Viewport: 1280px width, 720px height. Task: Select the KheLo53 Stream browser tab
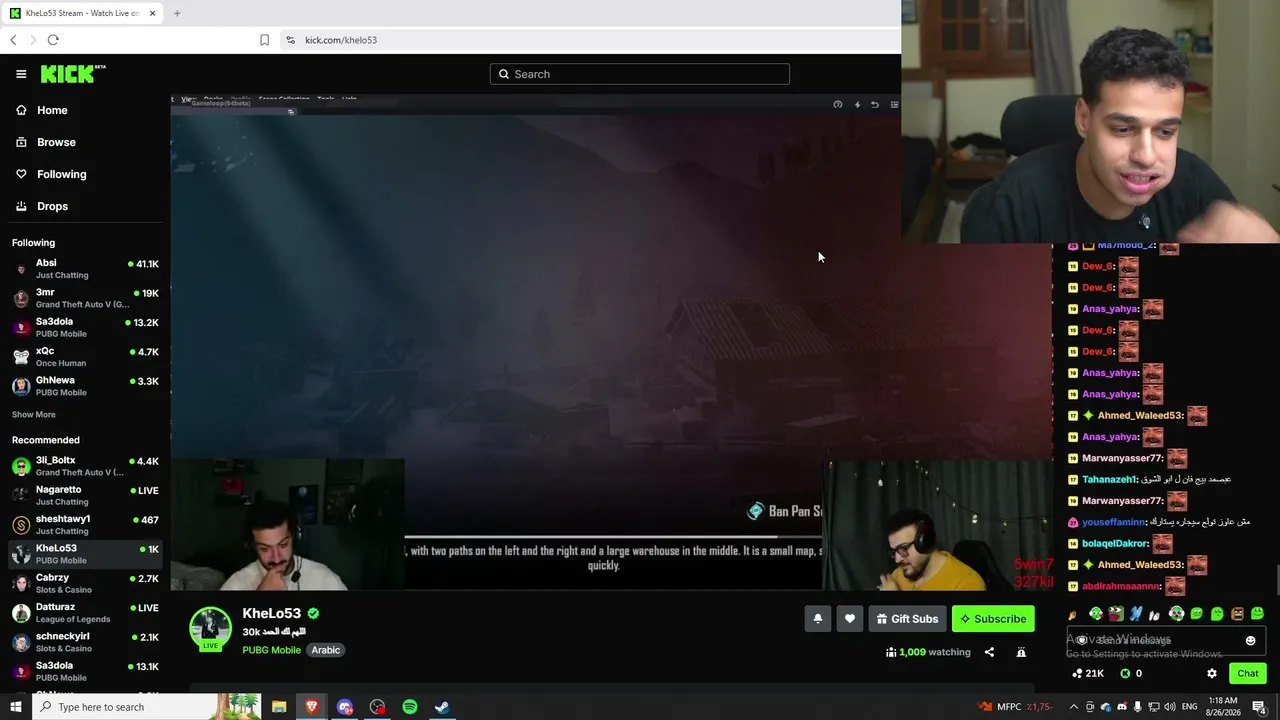click(83, 13)
